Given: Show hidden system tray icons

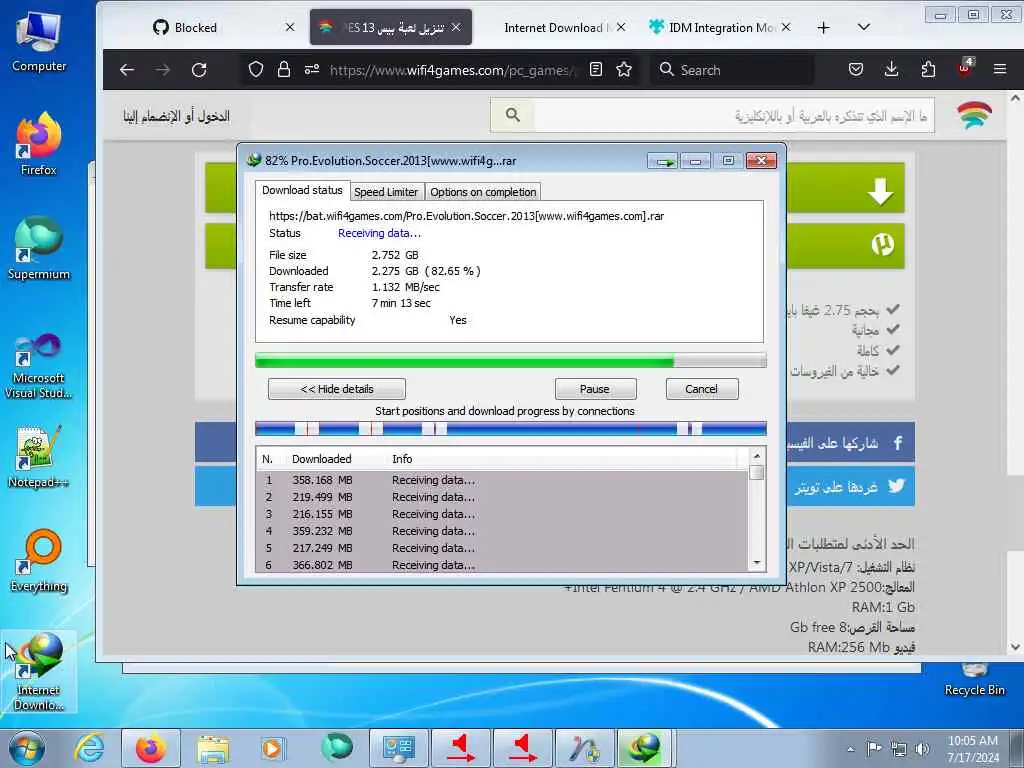Looking at the screenshot, I should click(850, 749).
